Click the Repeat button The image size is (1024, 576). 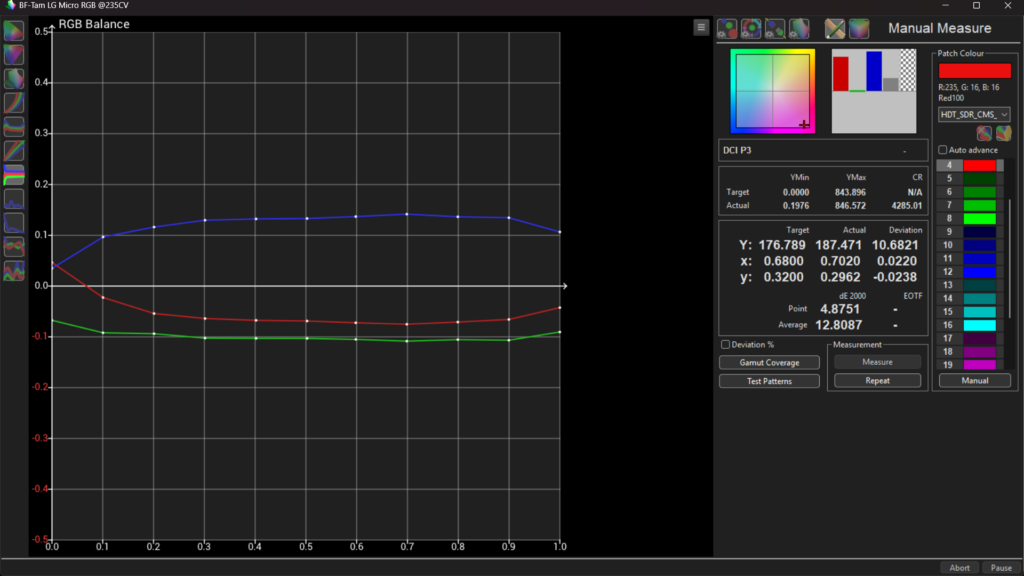pyautogui.click(x=877, y=381)
